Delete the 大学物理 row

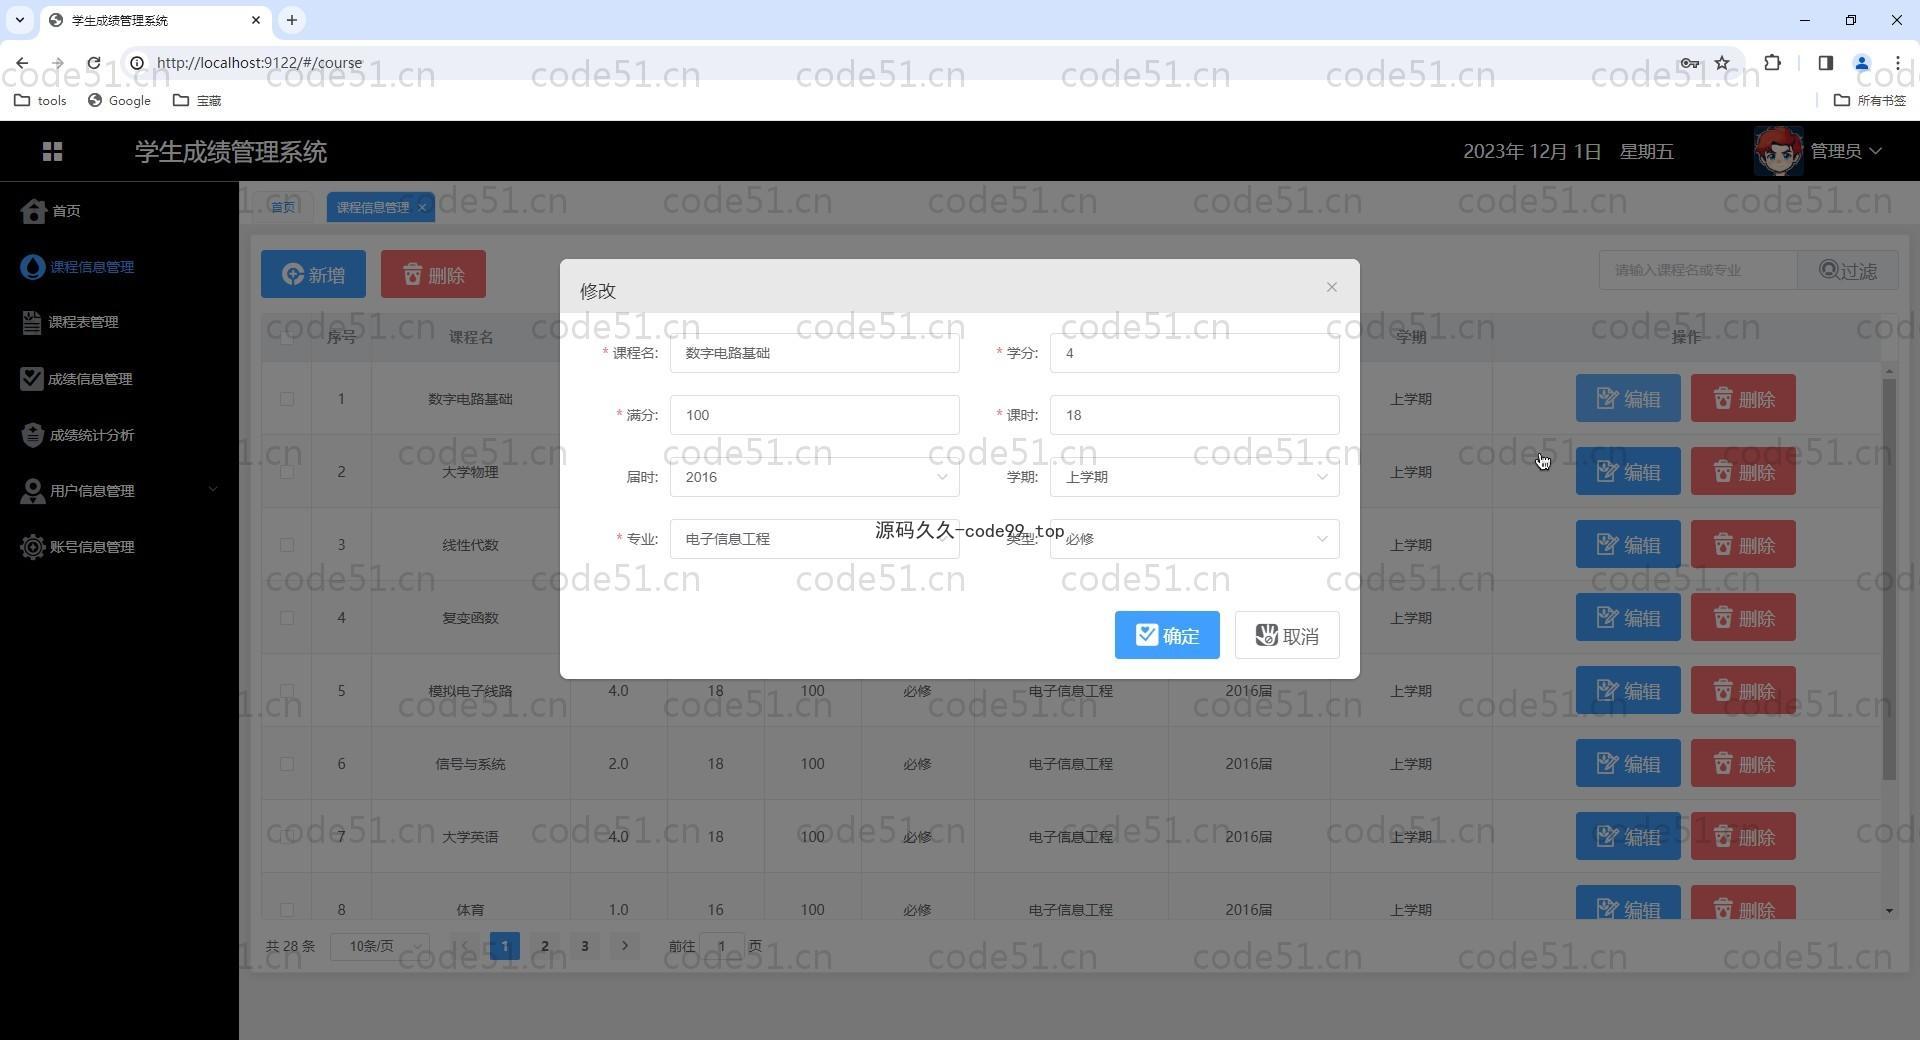click(x=1743, y=472)
